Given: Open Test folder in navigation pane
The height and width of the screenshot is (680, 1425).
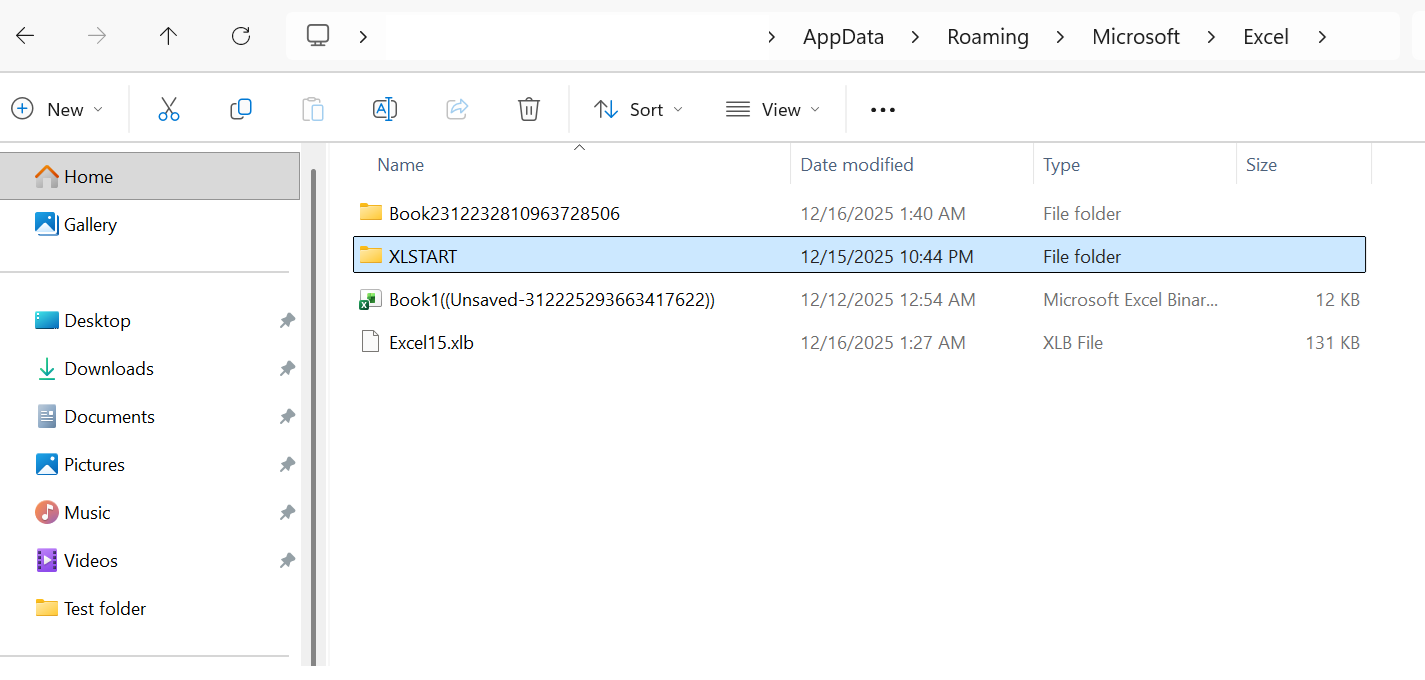Looking at the screenshot, I should click(105, 609).
